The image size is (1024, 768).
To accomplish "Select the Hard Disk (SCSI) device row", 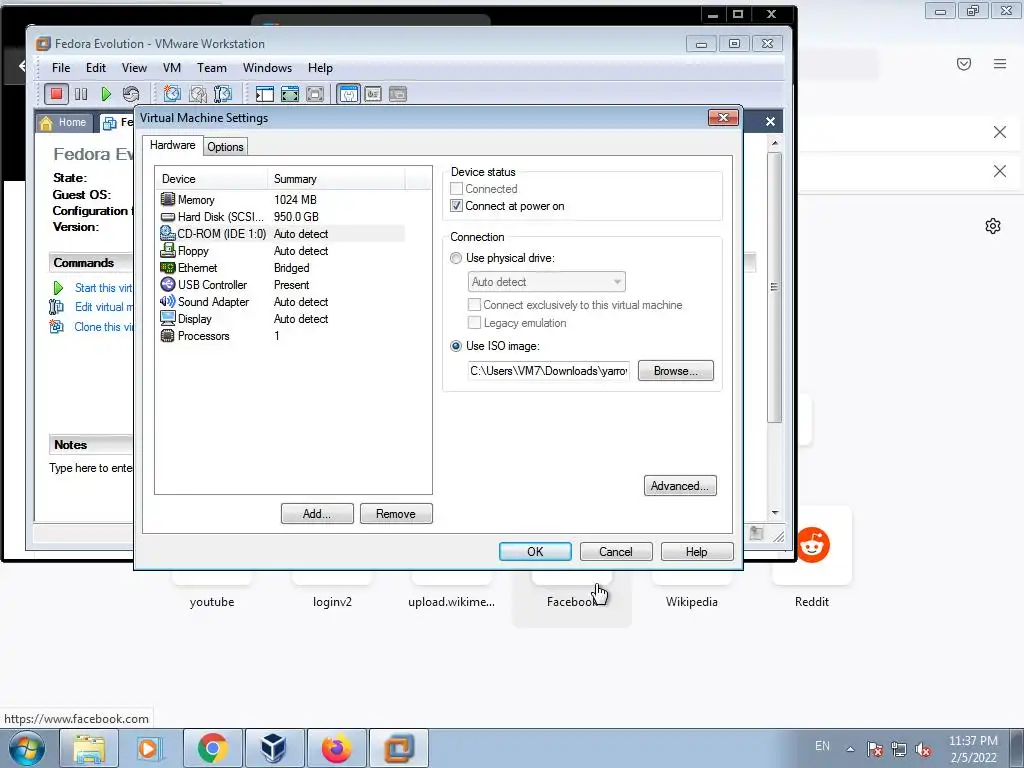I will [x=282, y=217].
